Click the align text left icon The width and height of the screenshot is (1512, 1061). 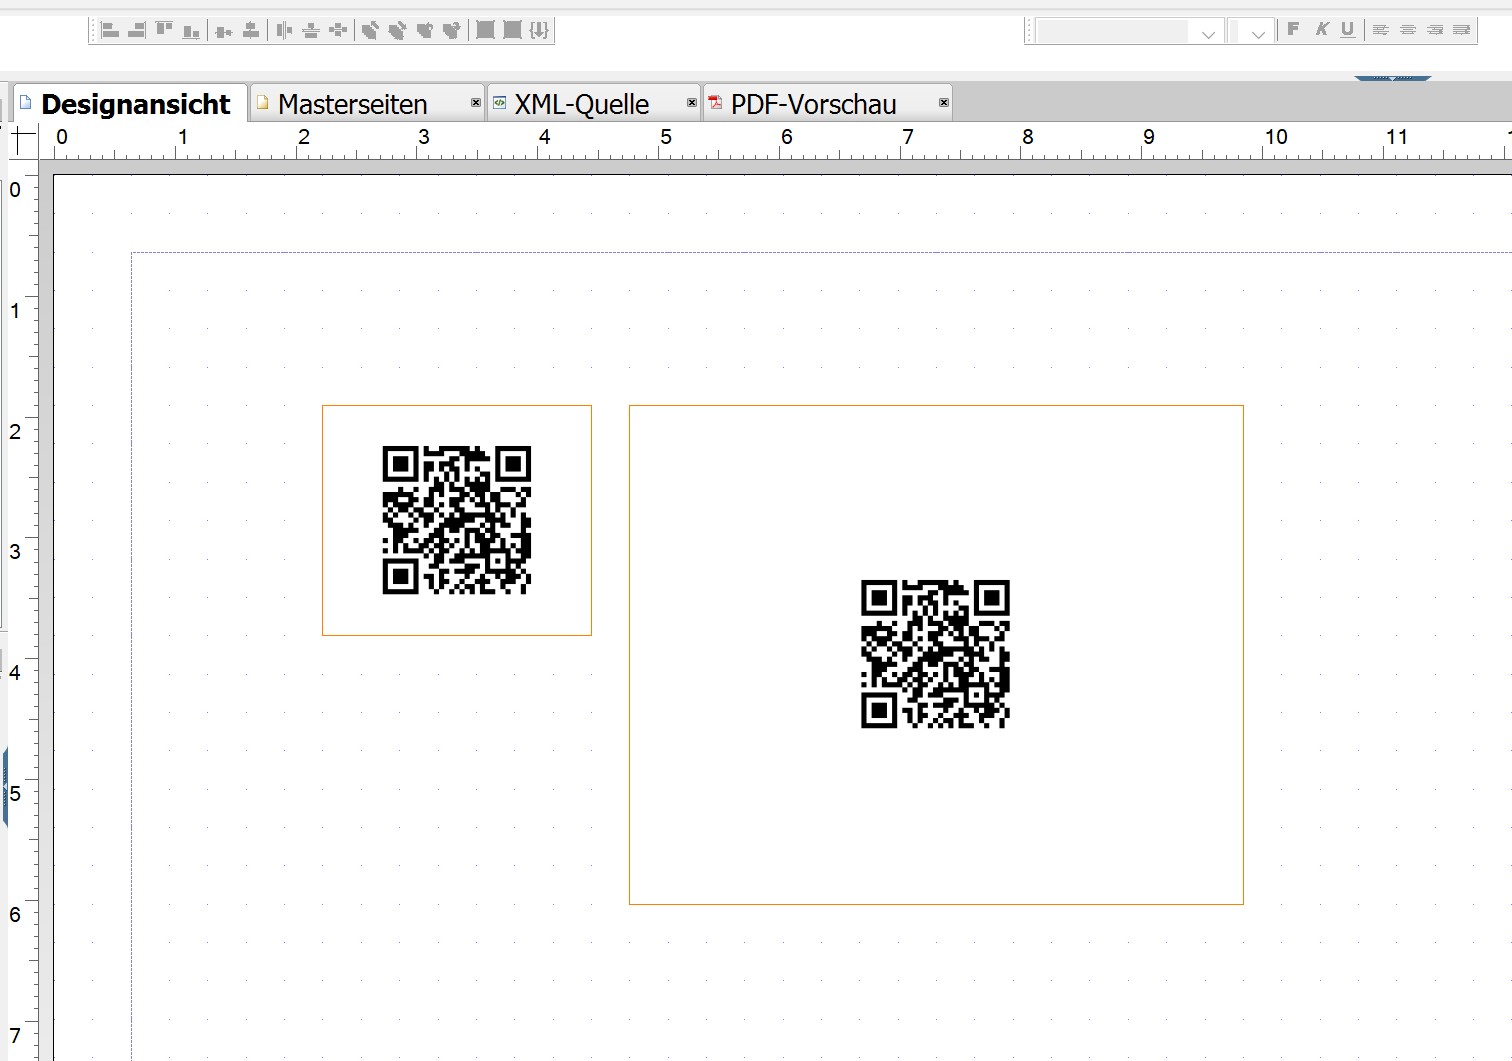(1380, 30)
